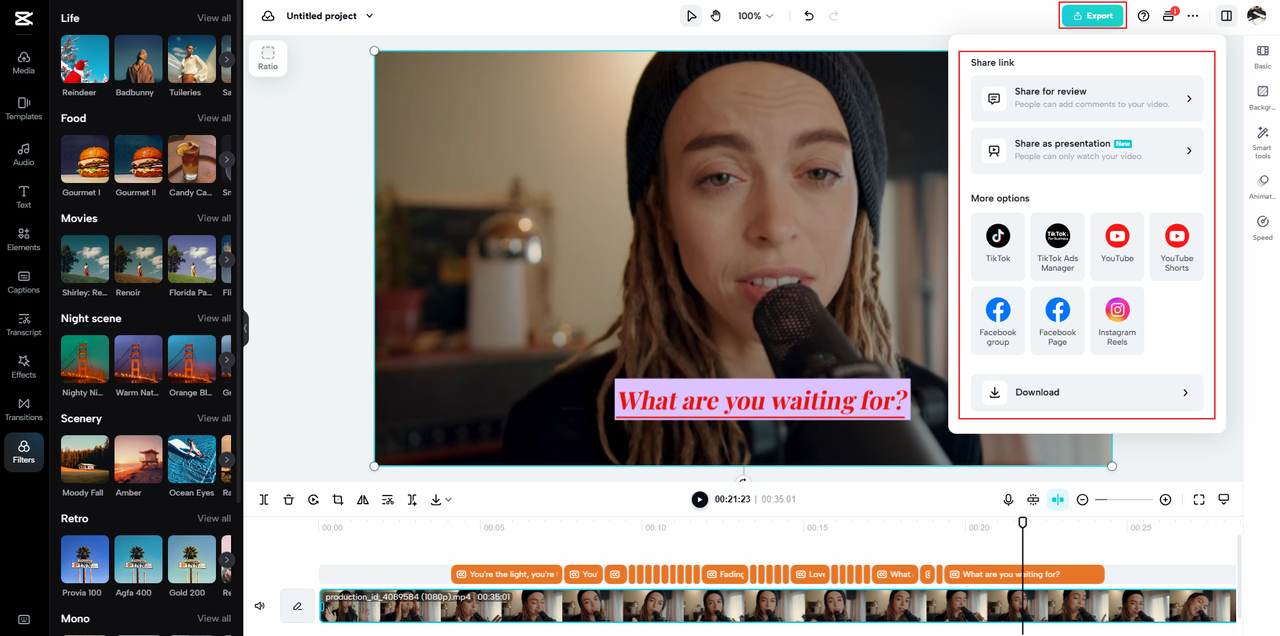Choose Instagram Reels sharing icon
This screenshot has height=636, width=1280.
1117,319
